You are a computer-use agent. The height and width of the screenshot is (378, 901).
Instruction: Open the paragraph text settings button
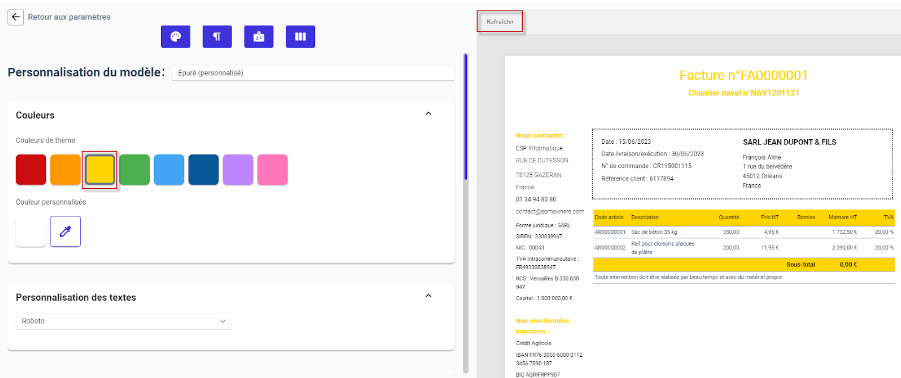pos(217,36)
